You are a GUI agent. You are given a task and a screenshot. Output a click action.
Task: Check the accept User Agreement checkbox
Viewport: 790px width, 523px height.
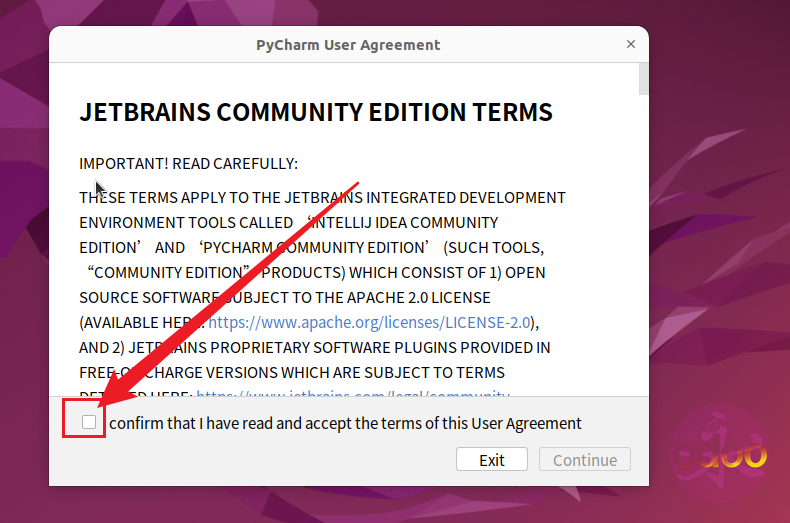click(89, 422)
